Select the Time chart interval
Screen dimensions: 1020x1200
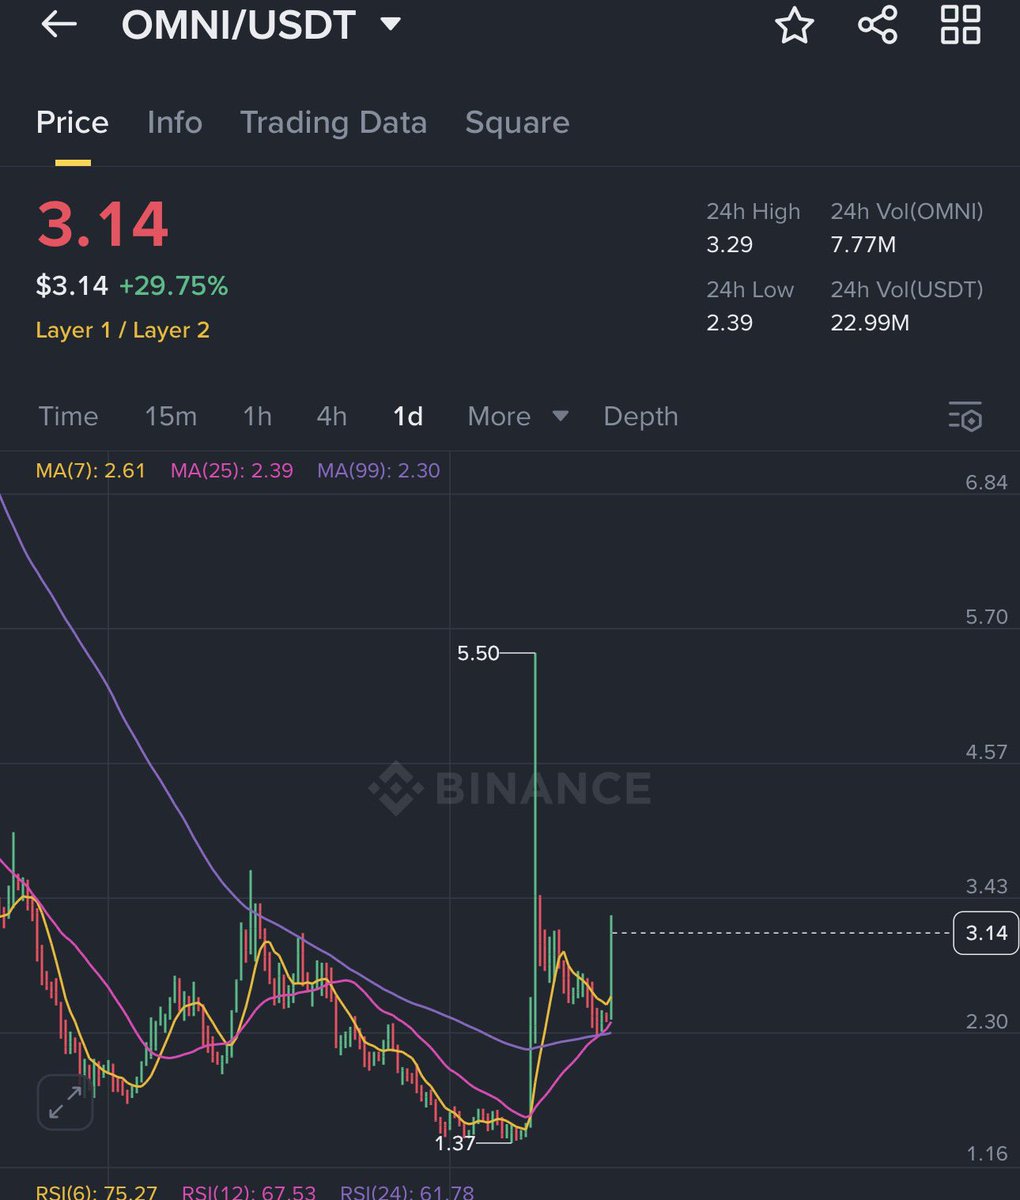pos(68,416)
